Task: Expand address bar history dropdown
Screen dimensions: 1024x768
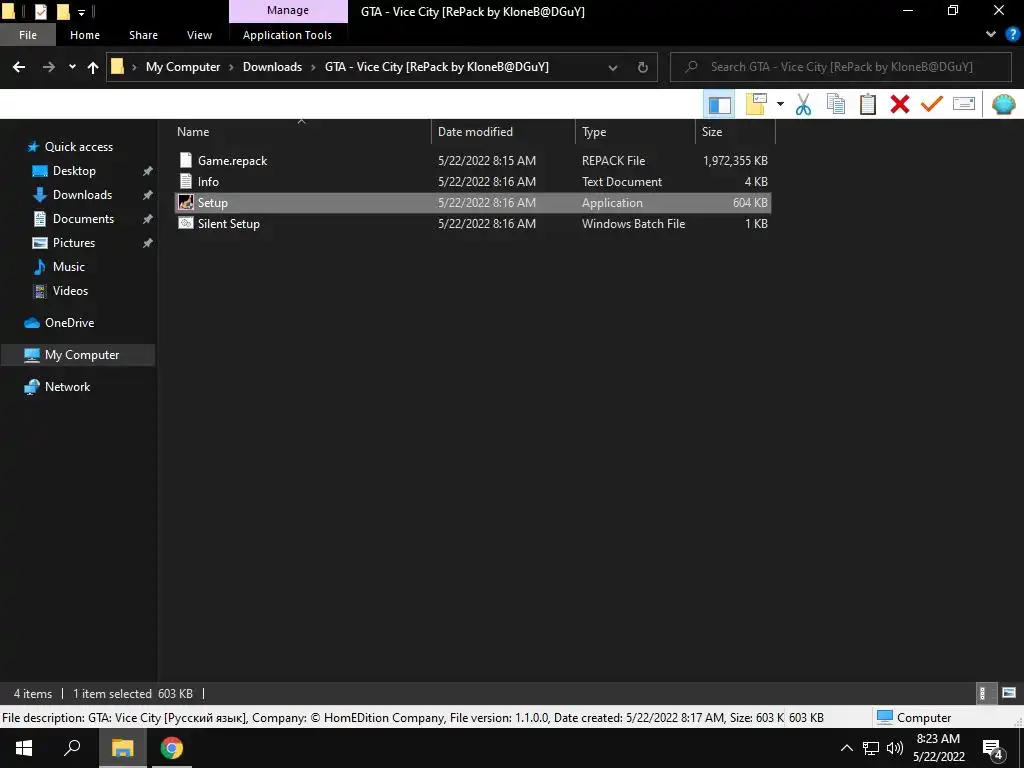Action: pyautogui.click(x=613, y=67)
